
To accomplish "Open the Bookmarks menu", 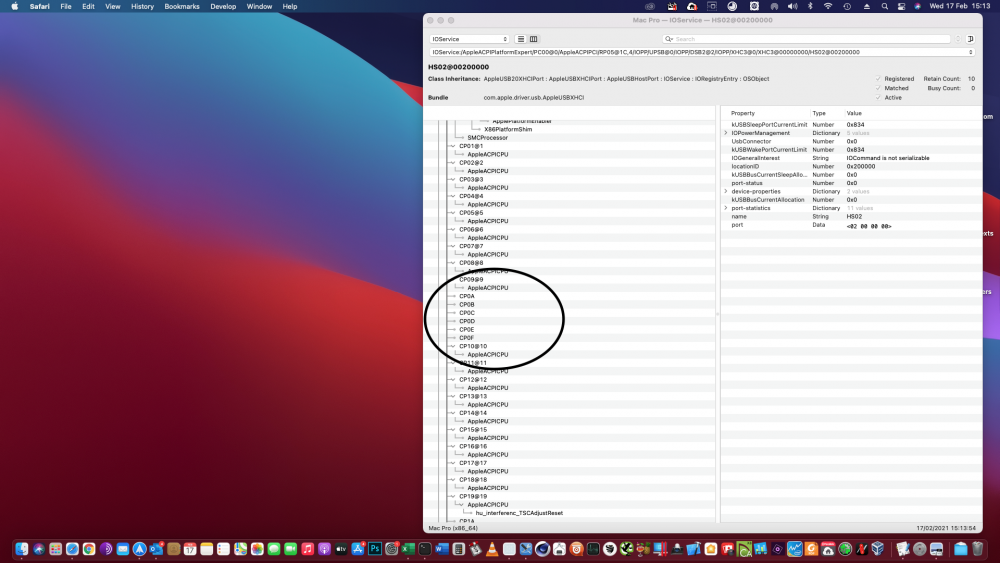I will [182, 6].
